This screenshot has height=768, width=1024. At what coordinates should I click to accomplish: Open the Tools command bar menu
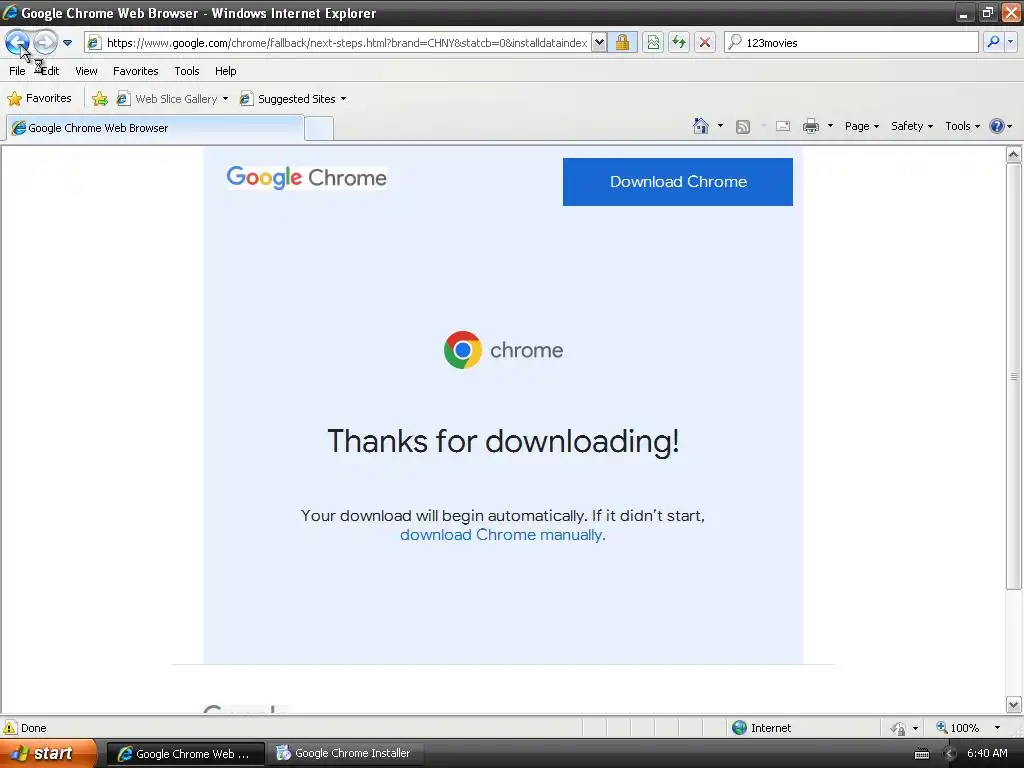point(963,126)
